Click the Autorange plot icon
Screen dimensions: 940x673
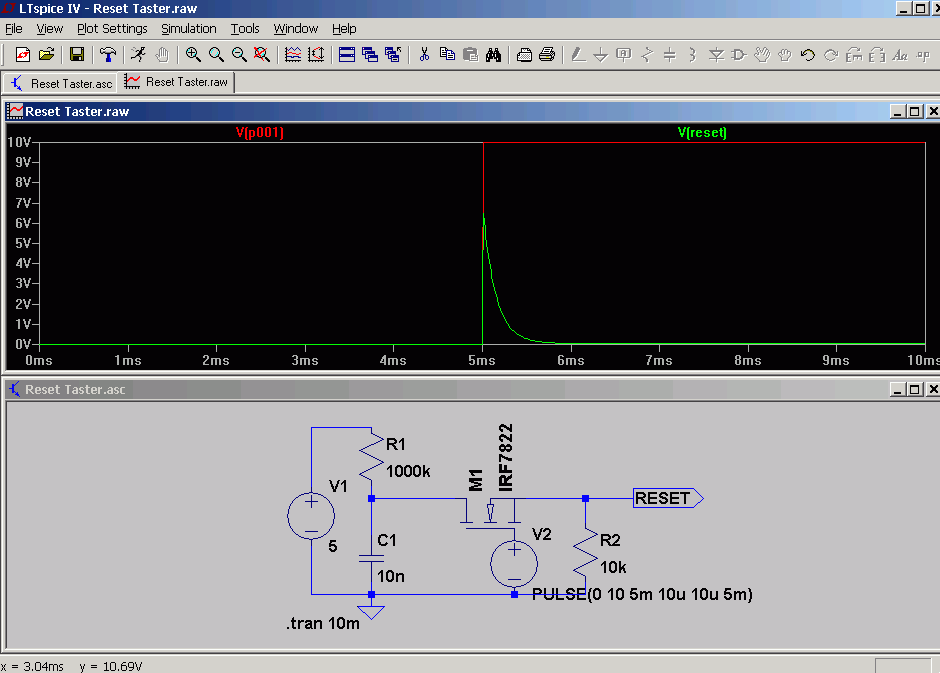(293, 55)
